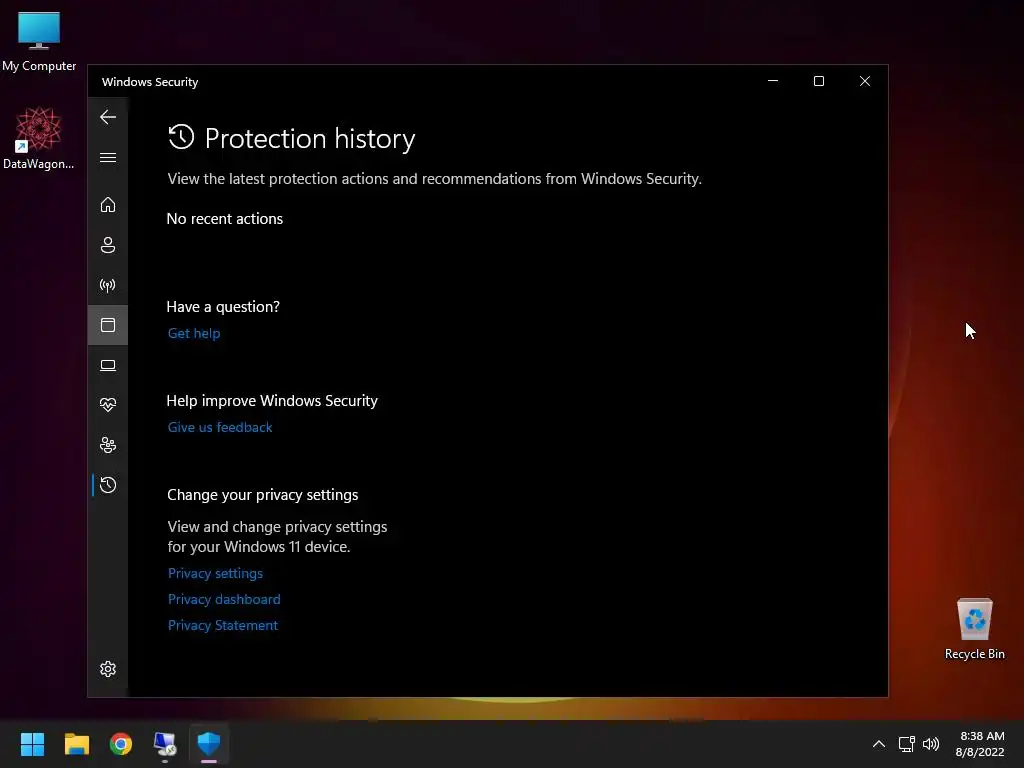Open Account protection person icon
Viewport: 1024px width, 768px height.
click(x=108, y=245)
